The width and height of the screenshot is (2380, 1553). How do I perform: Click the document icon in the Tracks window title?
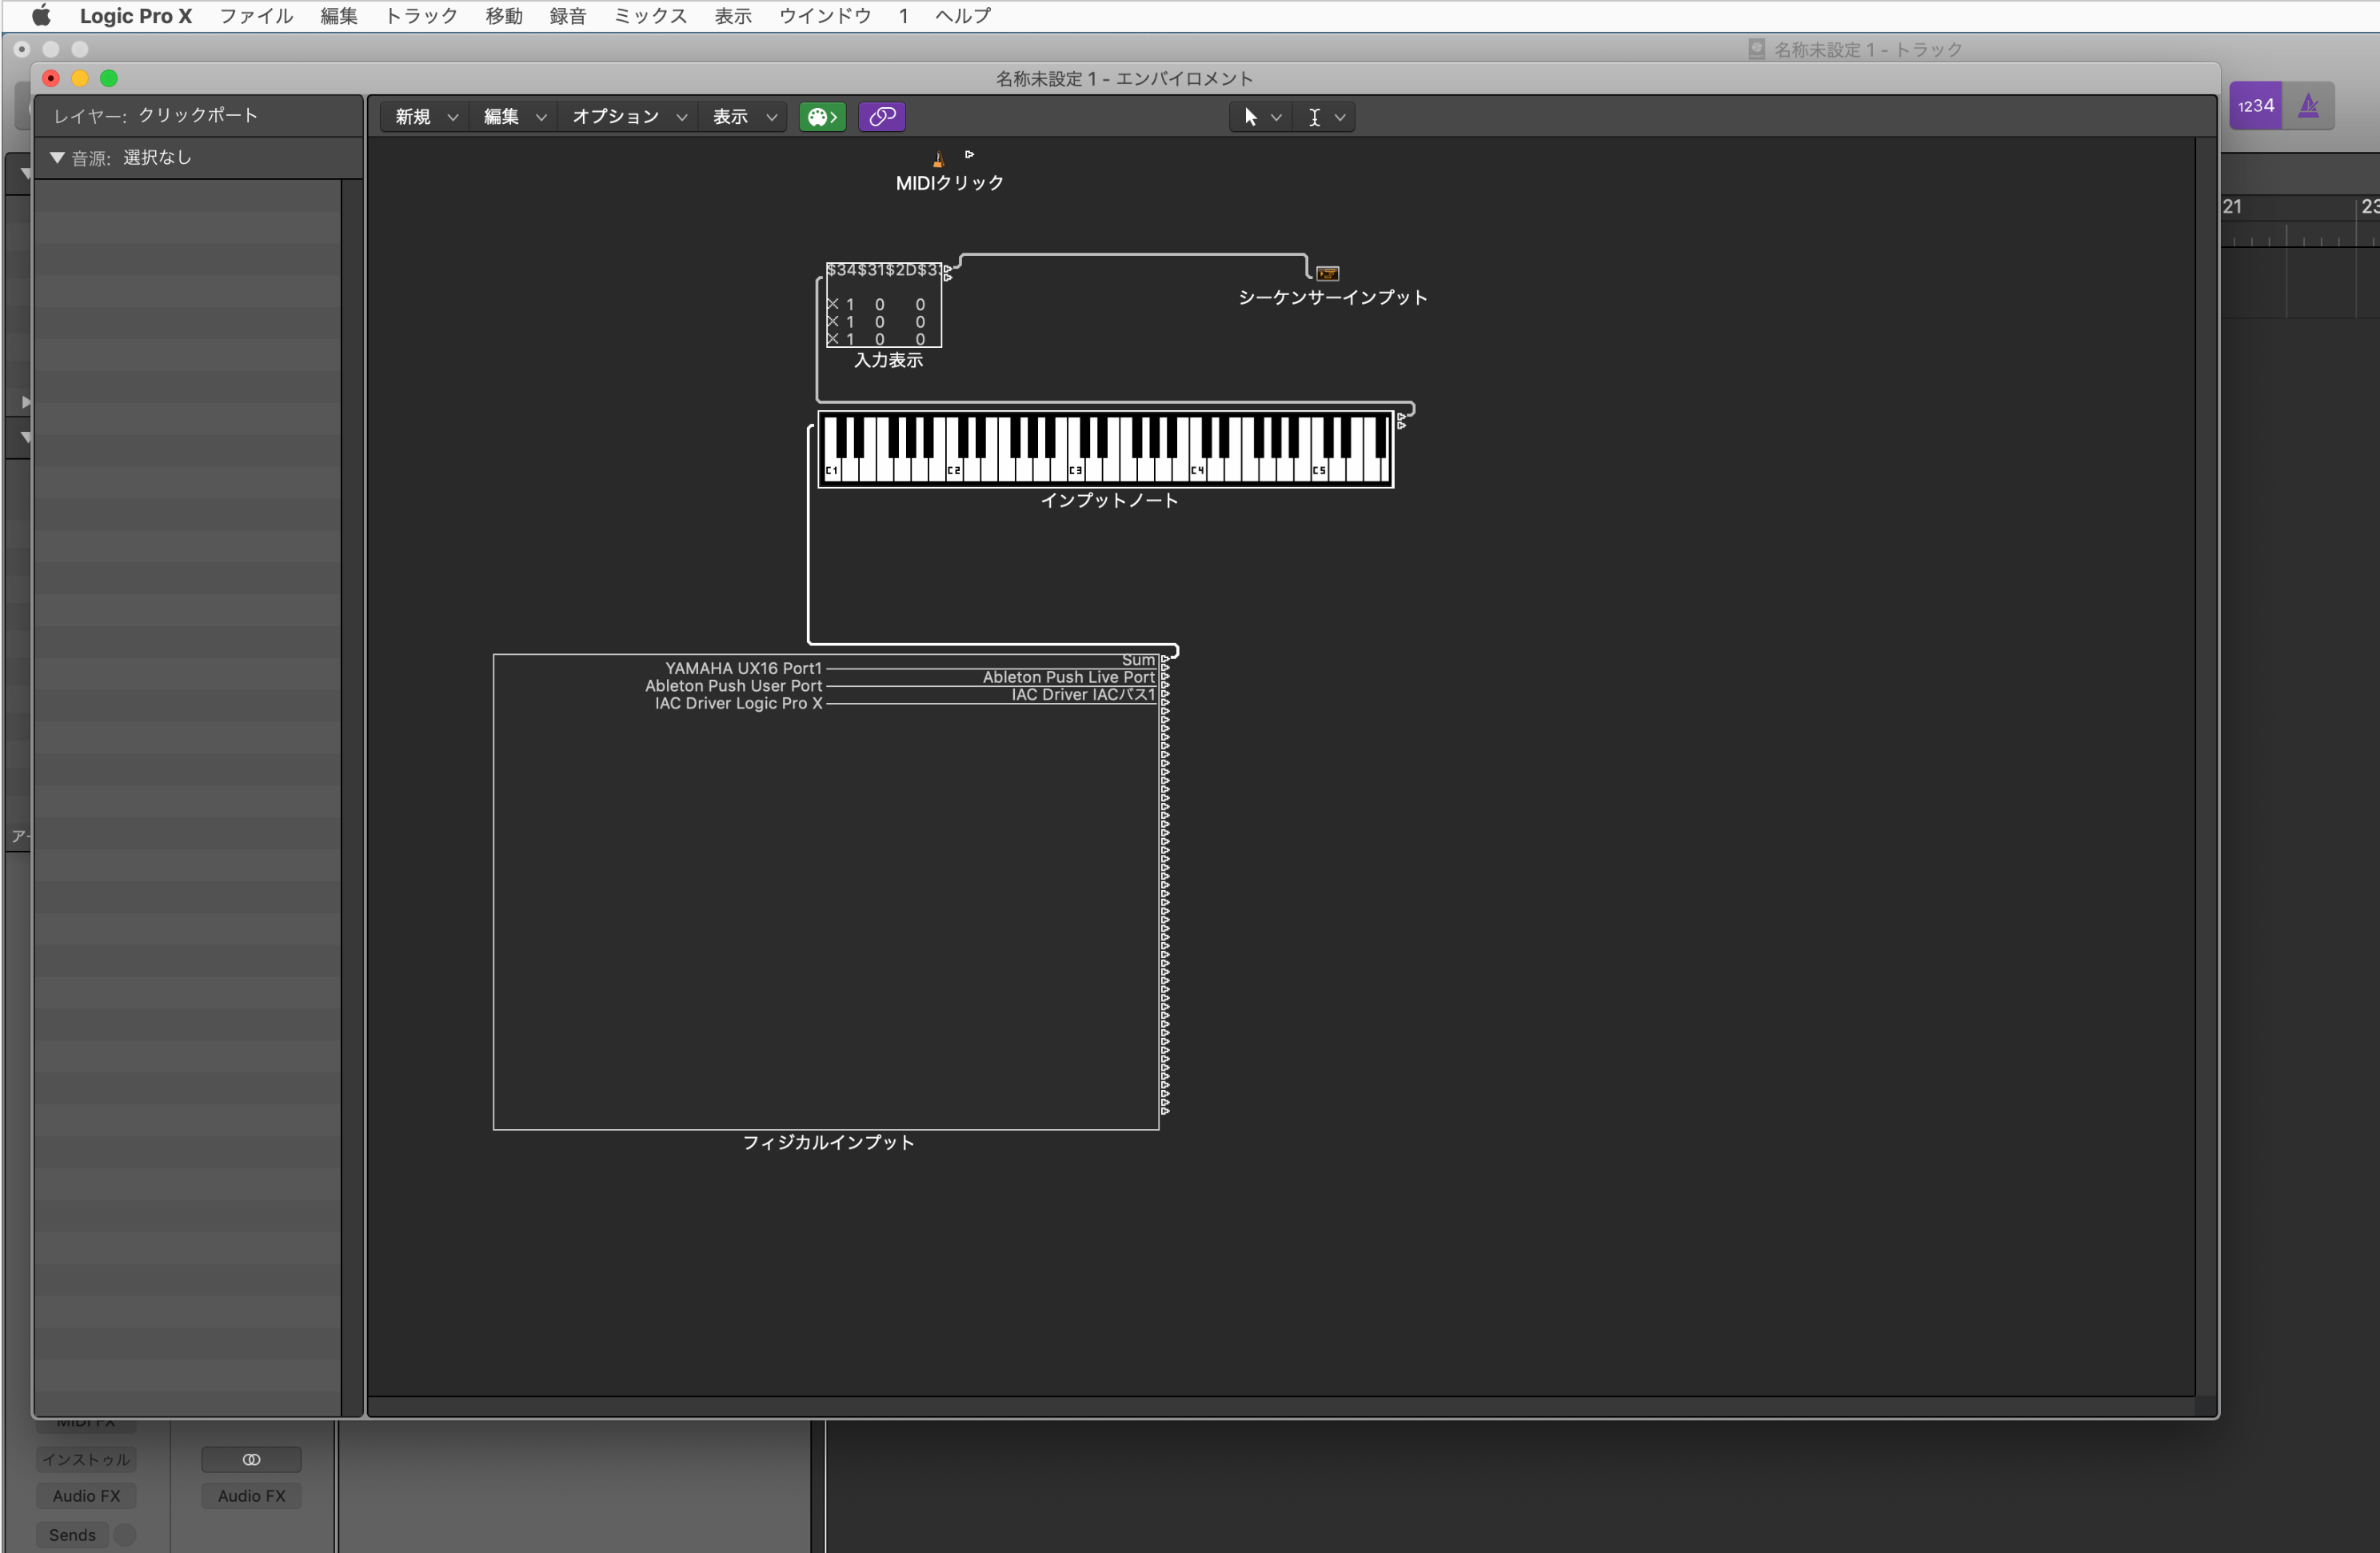pyautogui.click(x=1756, y=49)
